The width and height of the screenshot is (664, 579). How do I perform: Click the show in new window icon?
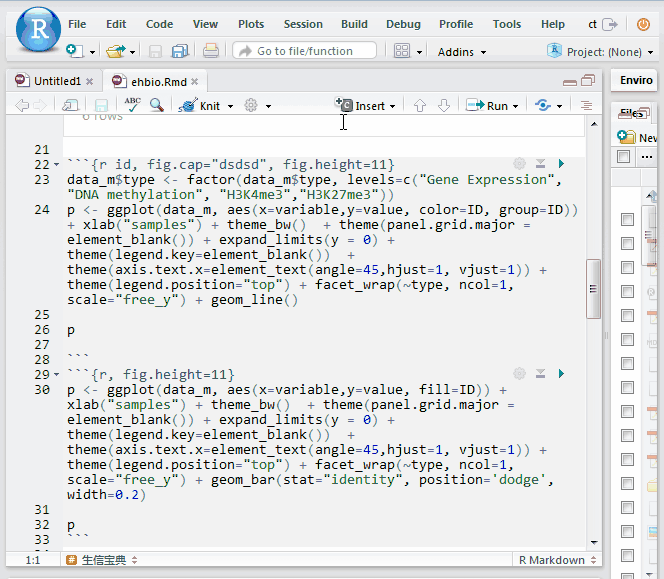coord(70,105)
